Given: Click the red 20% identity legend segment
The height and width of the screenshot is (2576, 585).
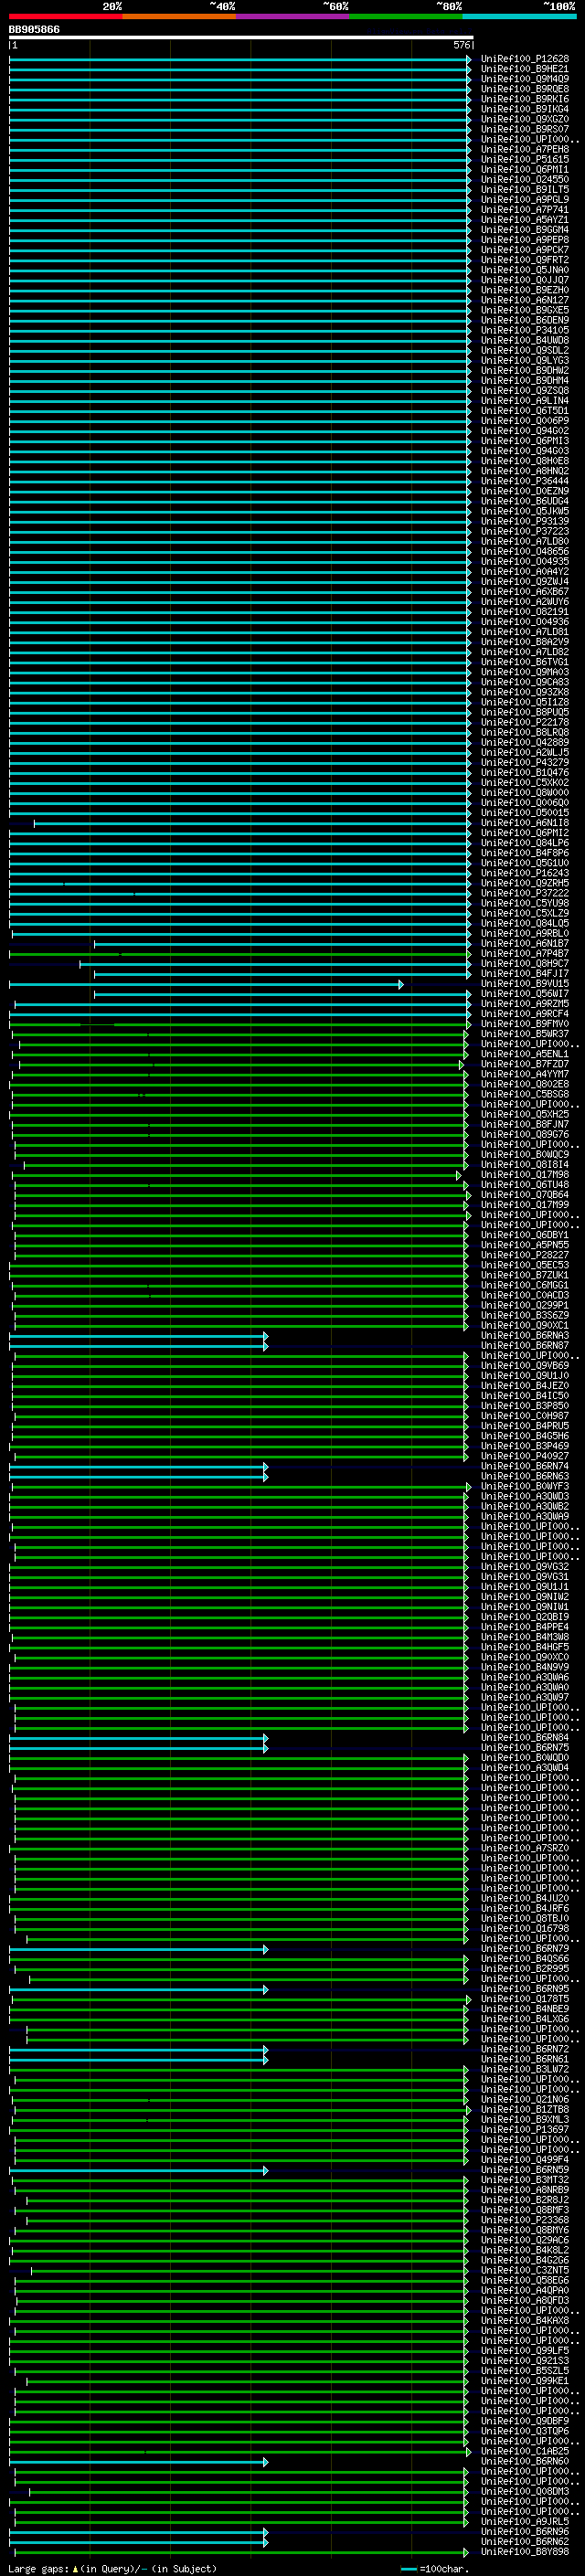Looking at the screenshot, I should 65,16.
